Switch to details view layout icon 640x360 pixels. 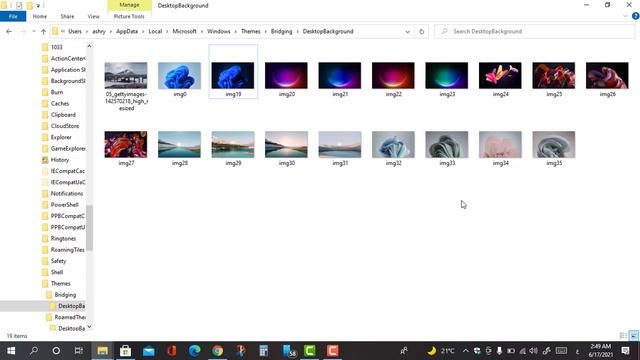click(623, 336)
